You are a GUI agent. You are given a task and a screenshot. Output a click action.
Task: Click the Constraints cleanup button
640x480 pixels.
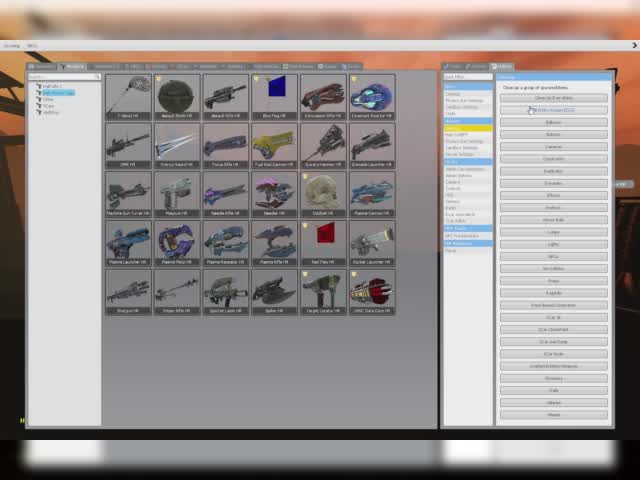(x=554, y=159)
